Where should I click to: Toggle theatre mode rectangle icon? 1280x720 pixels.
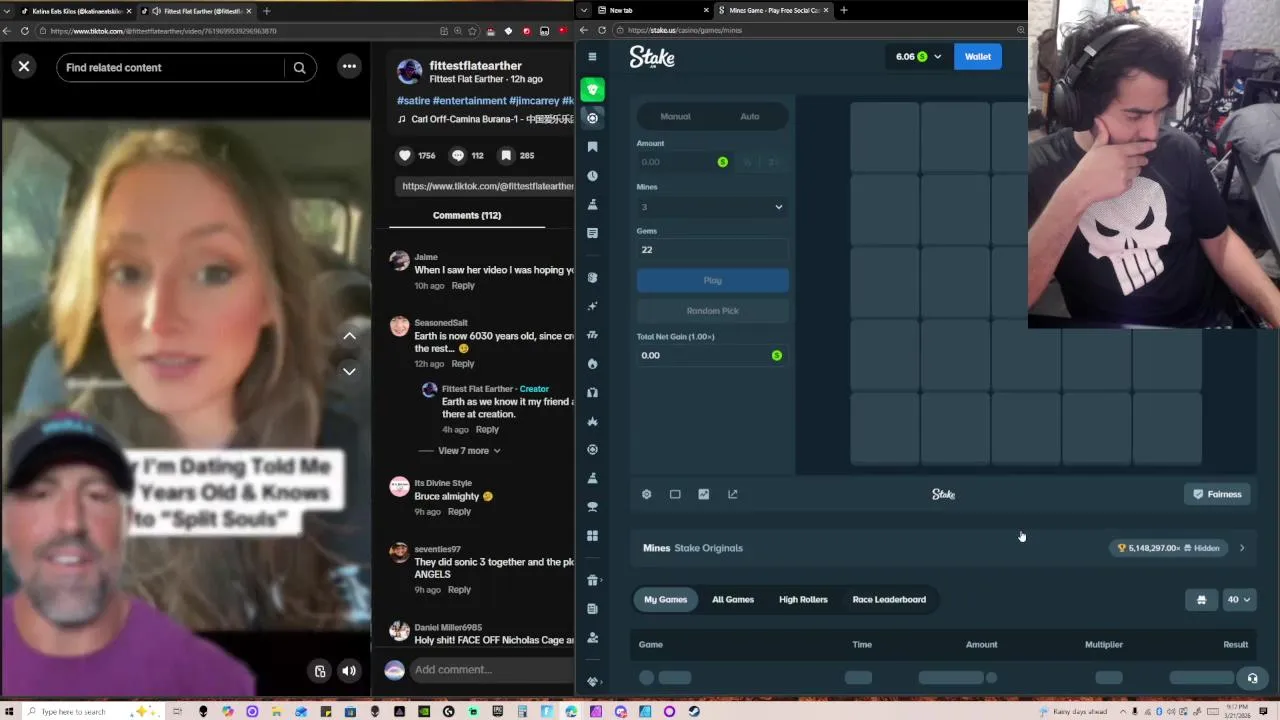[675, 494]
